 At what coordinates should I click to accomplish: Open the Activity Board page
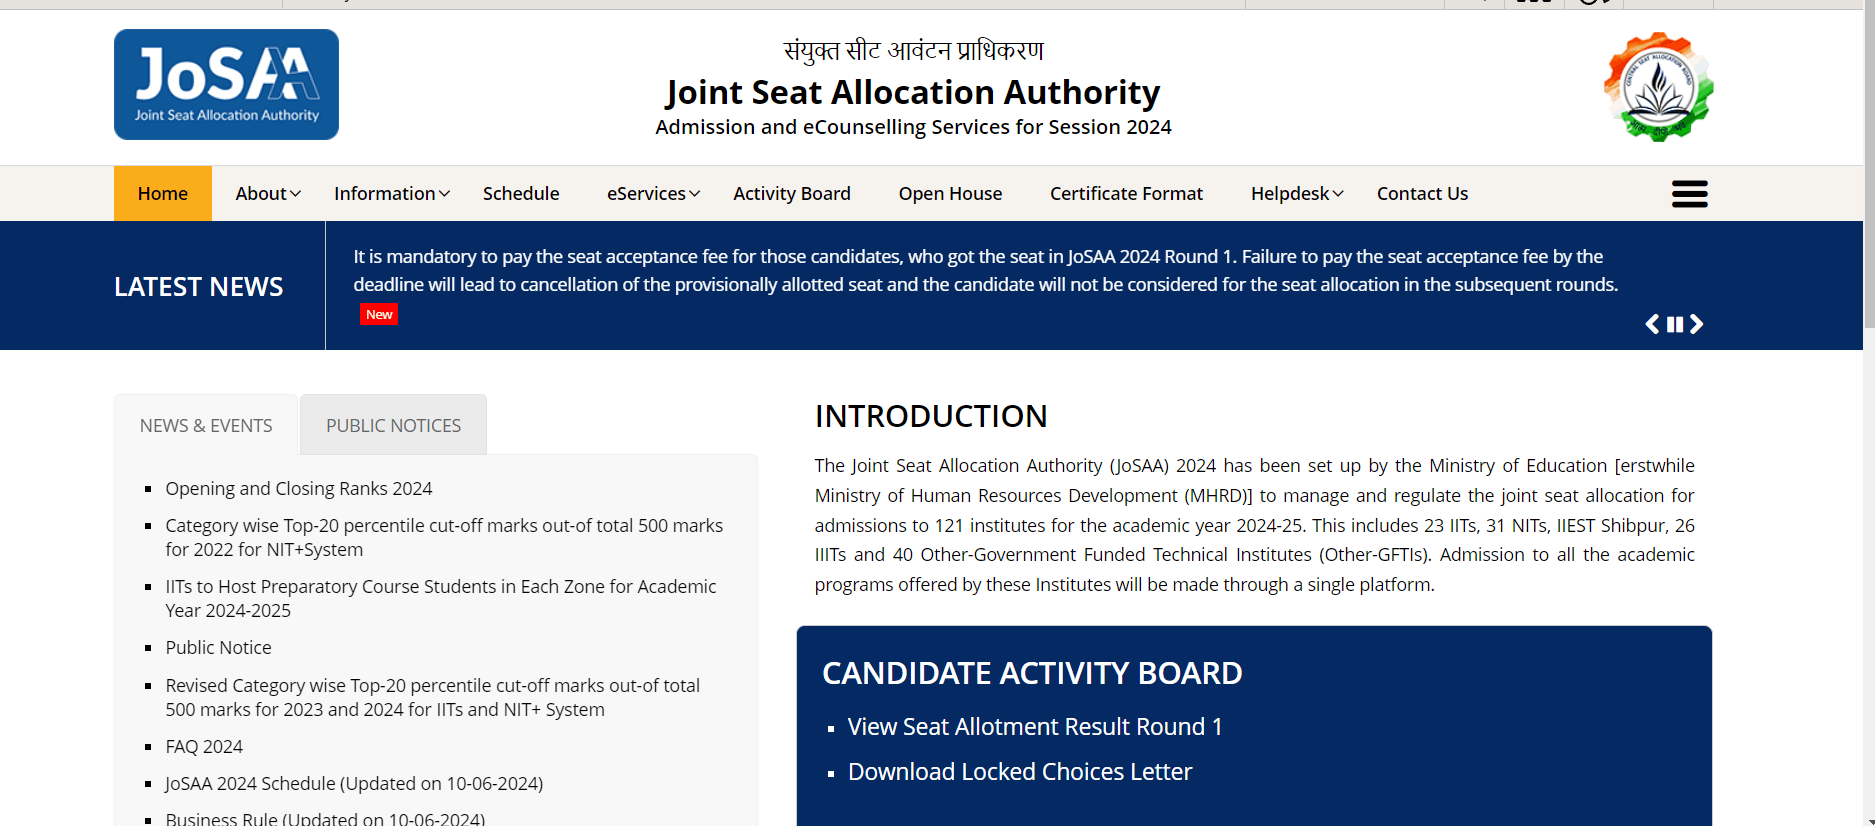[792, 193]
